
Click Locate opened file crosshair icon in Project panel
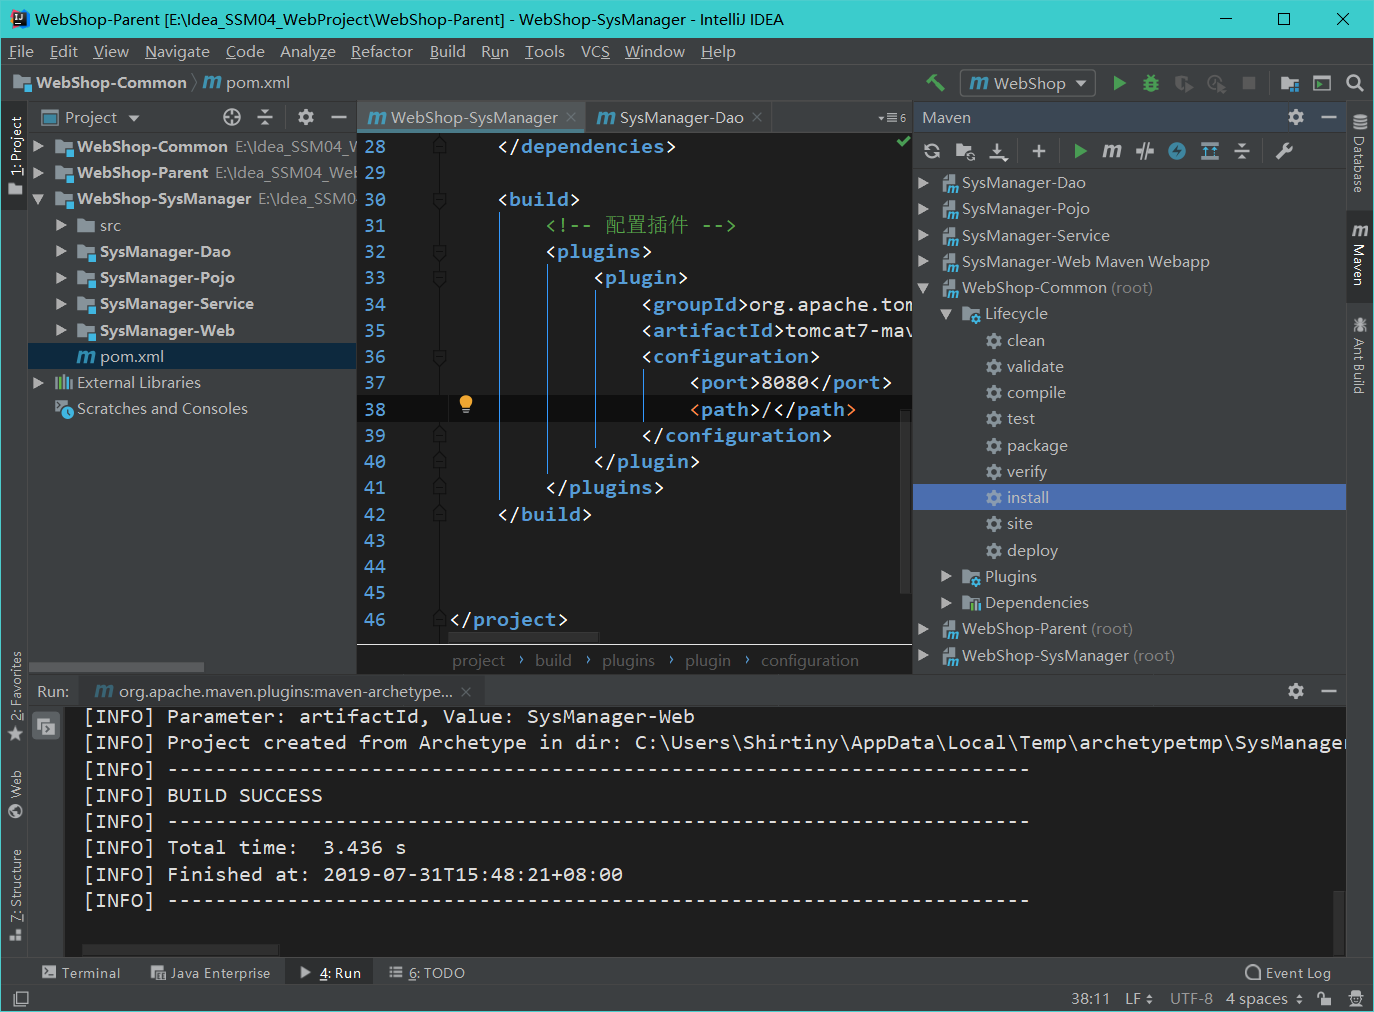[232, 117]
